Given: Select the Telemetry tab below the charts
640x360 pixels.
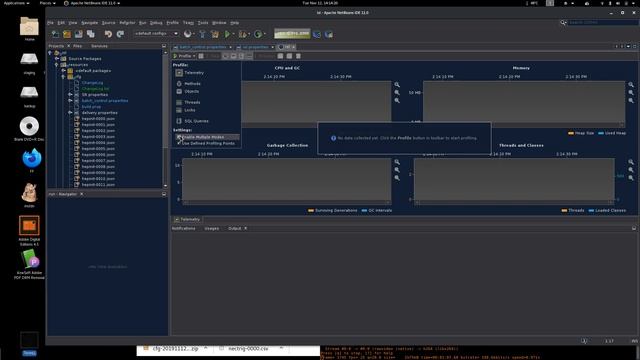Looking at the screenshot, I should [x=187, y=220].
